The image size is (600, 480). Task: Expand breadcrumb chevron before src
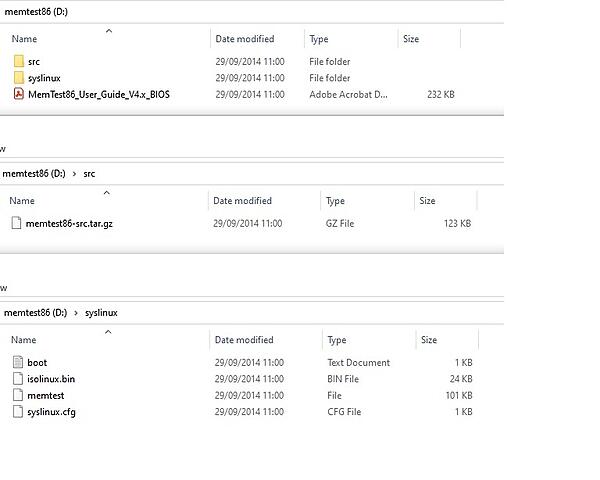[x=74, y=174]
